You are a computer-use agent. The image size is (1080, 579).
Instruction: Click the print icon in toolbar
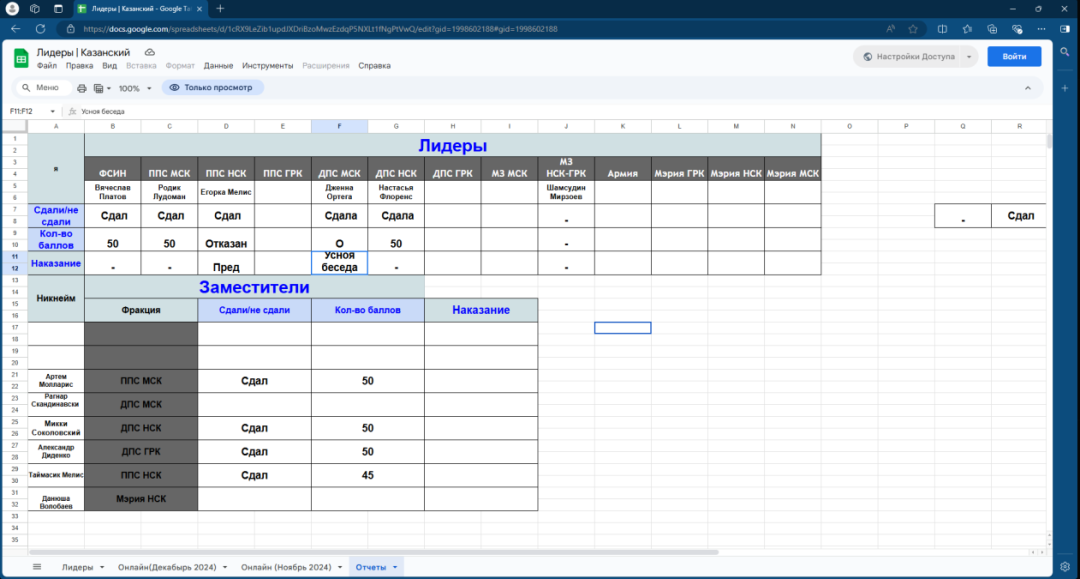[x=81, y=88]
